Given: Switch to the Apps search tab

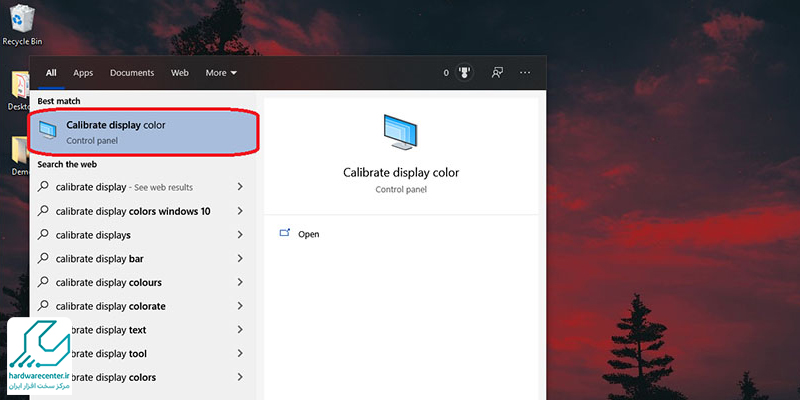Looking at the screenshot, I should [83, 73].
